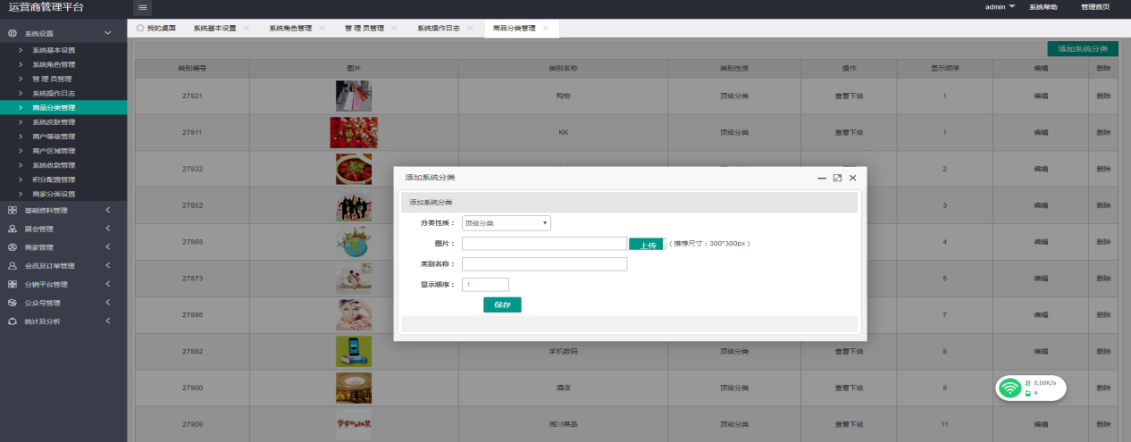This screenshot has width=1131, height=442.
Task: Open the 分类性质 dropdown
Action: click(x=506, y=223)
